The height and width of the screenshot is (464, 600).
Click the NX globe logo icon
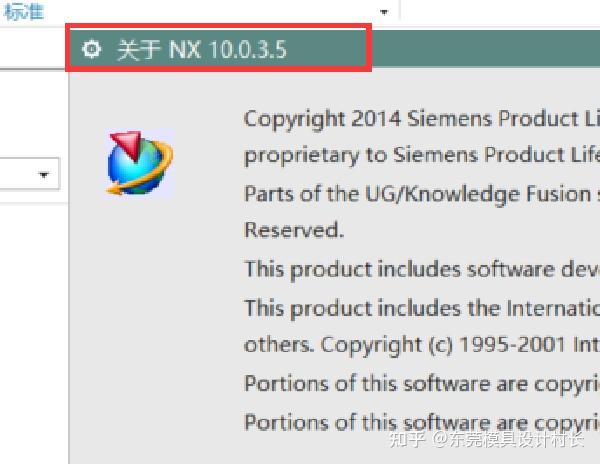[x=139, y=162]
